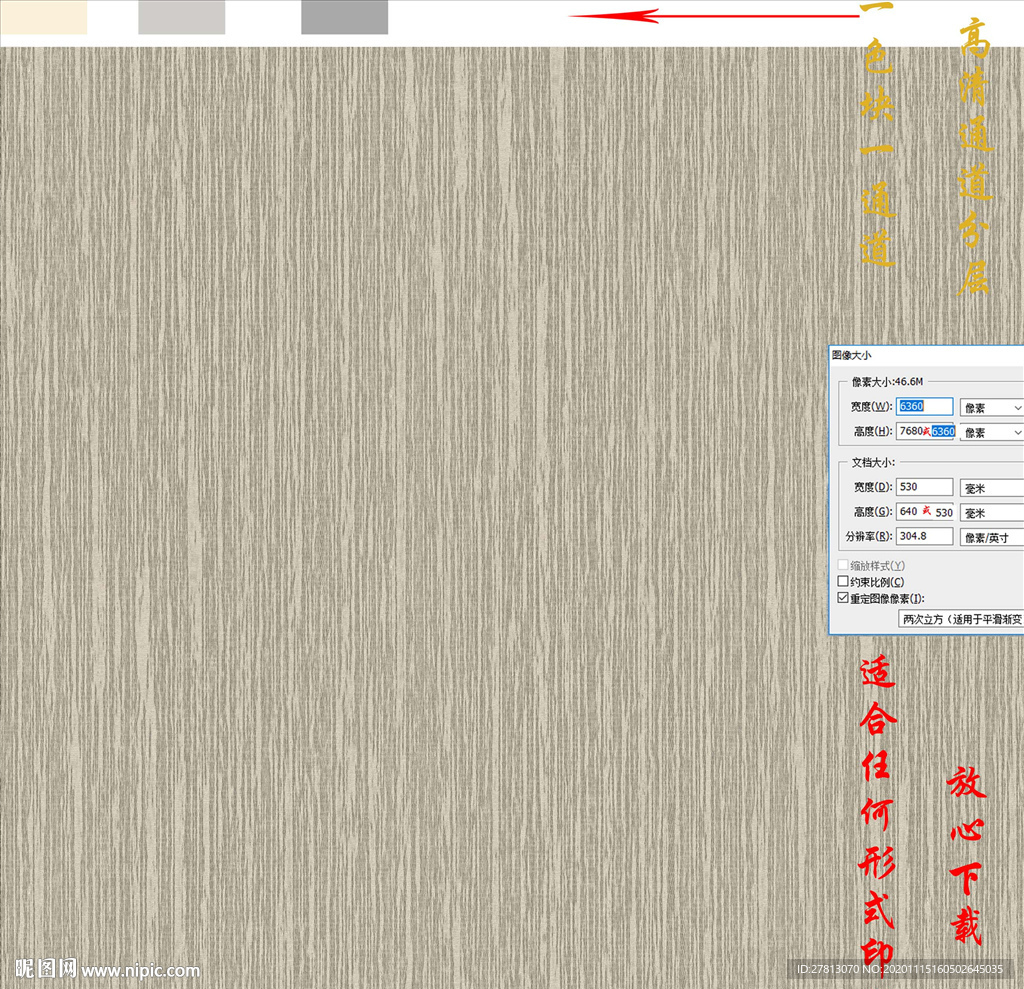The image size is (1024, 989).
Task: Uncheck the resample image checkbox
Action: (843, 598)
